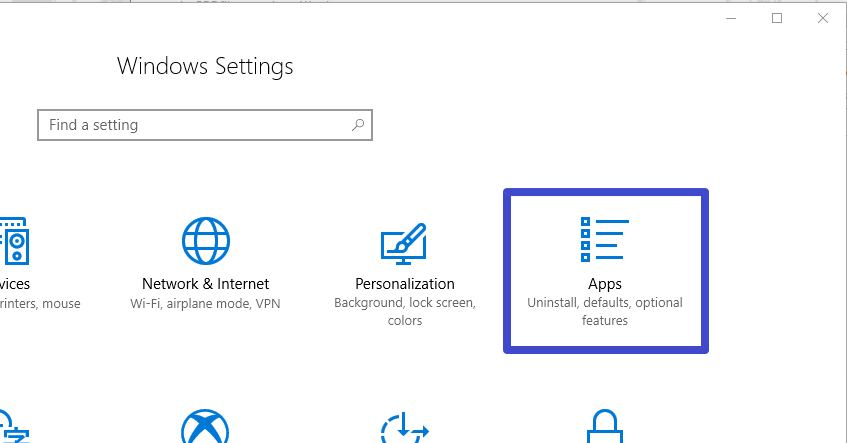Select the Devices speaker icon
This screenshot has height=443, width=847.
[x=14, y=241]
